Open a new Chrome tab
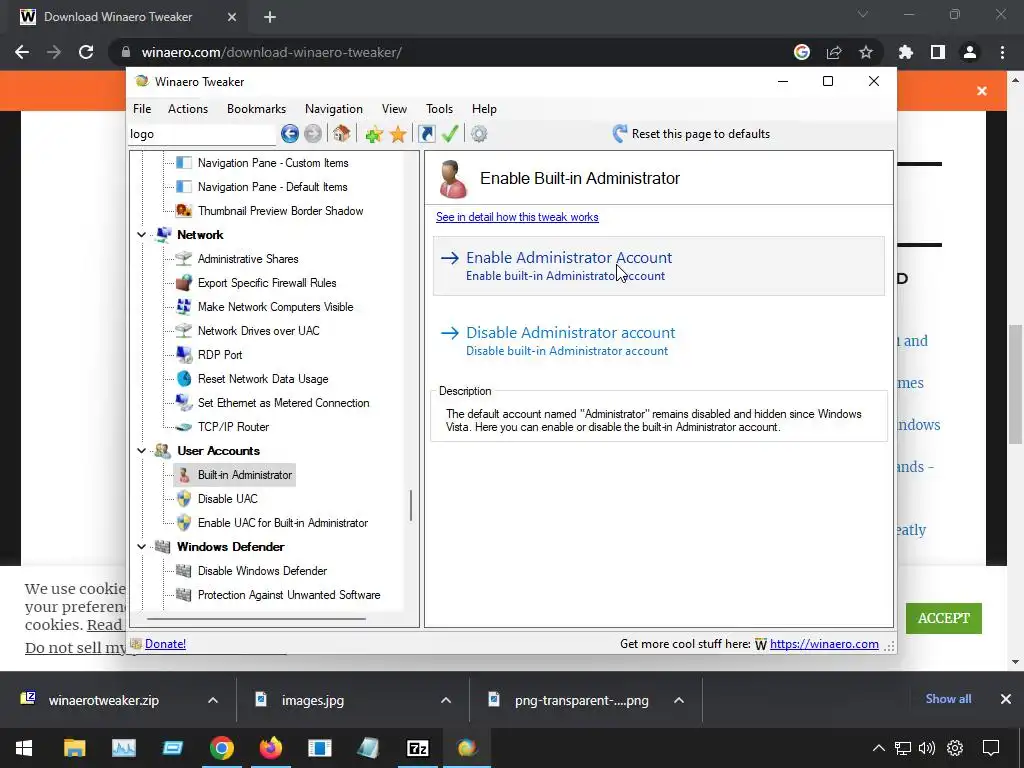The width and height of the screenshot is (1024, 768). click(270, 17)
